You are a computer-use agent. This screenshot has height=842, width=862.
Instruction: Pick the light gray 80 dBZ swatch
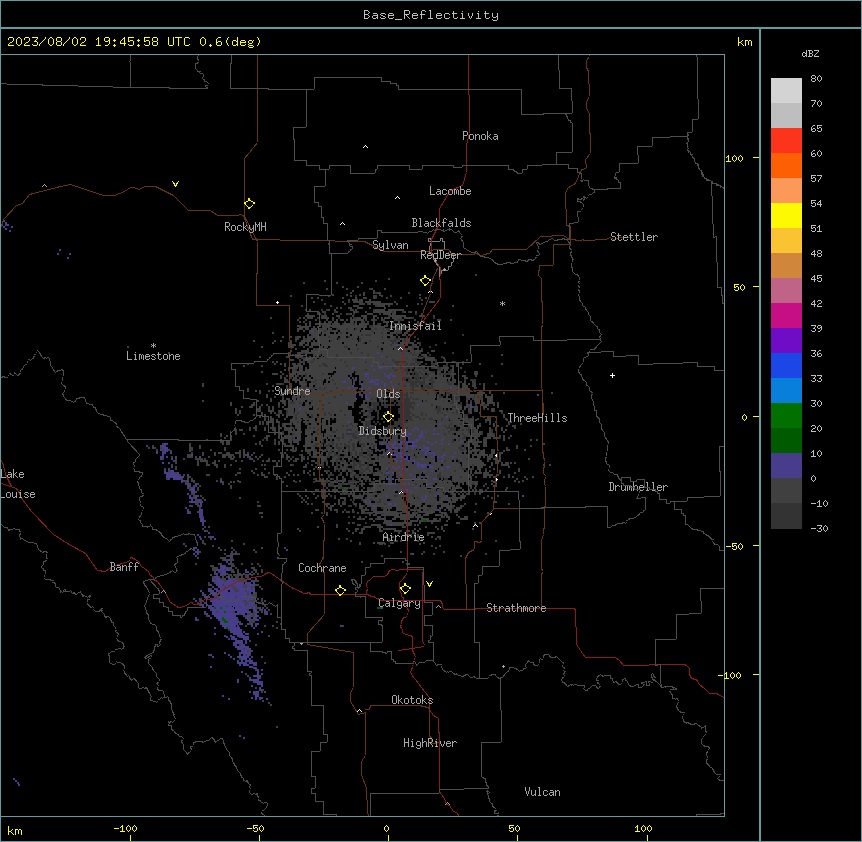coord(786,91)
